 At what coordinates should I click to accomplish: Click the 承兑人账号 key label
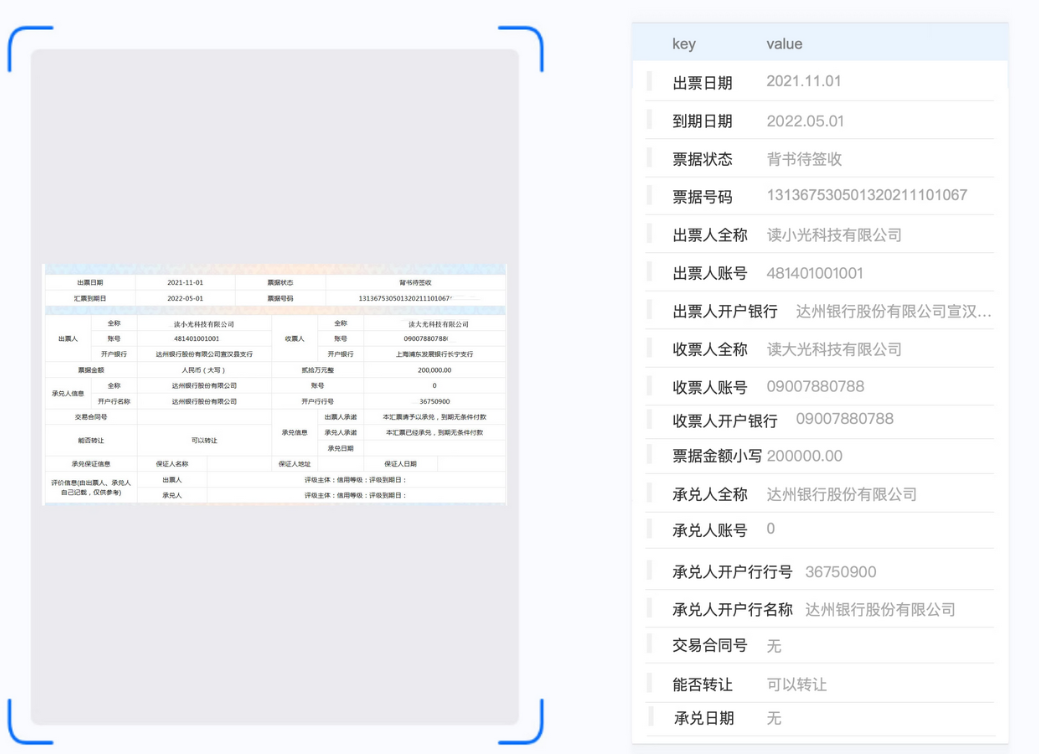(x=710, y=530)
